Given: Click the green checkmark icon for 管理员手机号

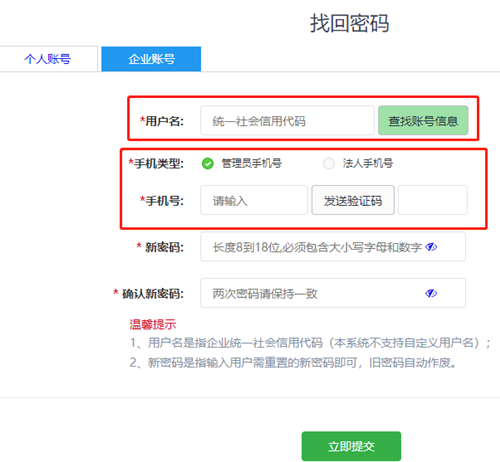Looking at the screenshot, I should point(208,164).
